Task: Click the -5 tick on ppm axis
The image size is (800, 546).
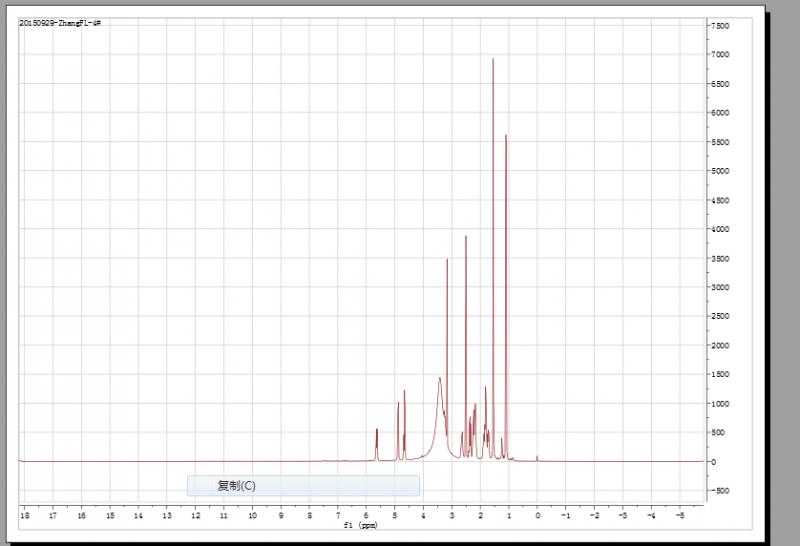Action: click(x=680, y=515)
